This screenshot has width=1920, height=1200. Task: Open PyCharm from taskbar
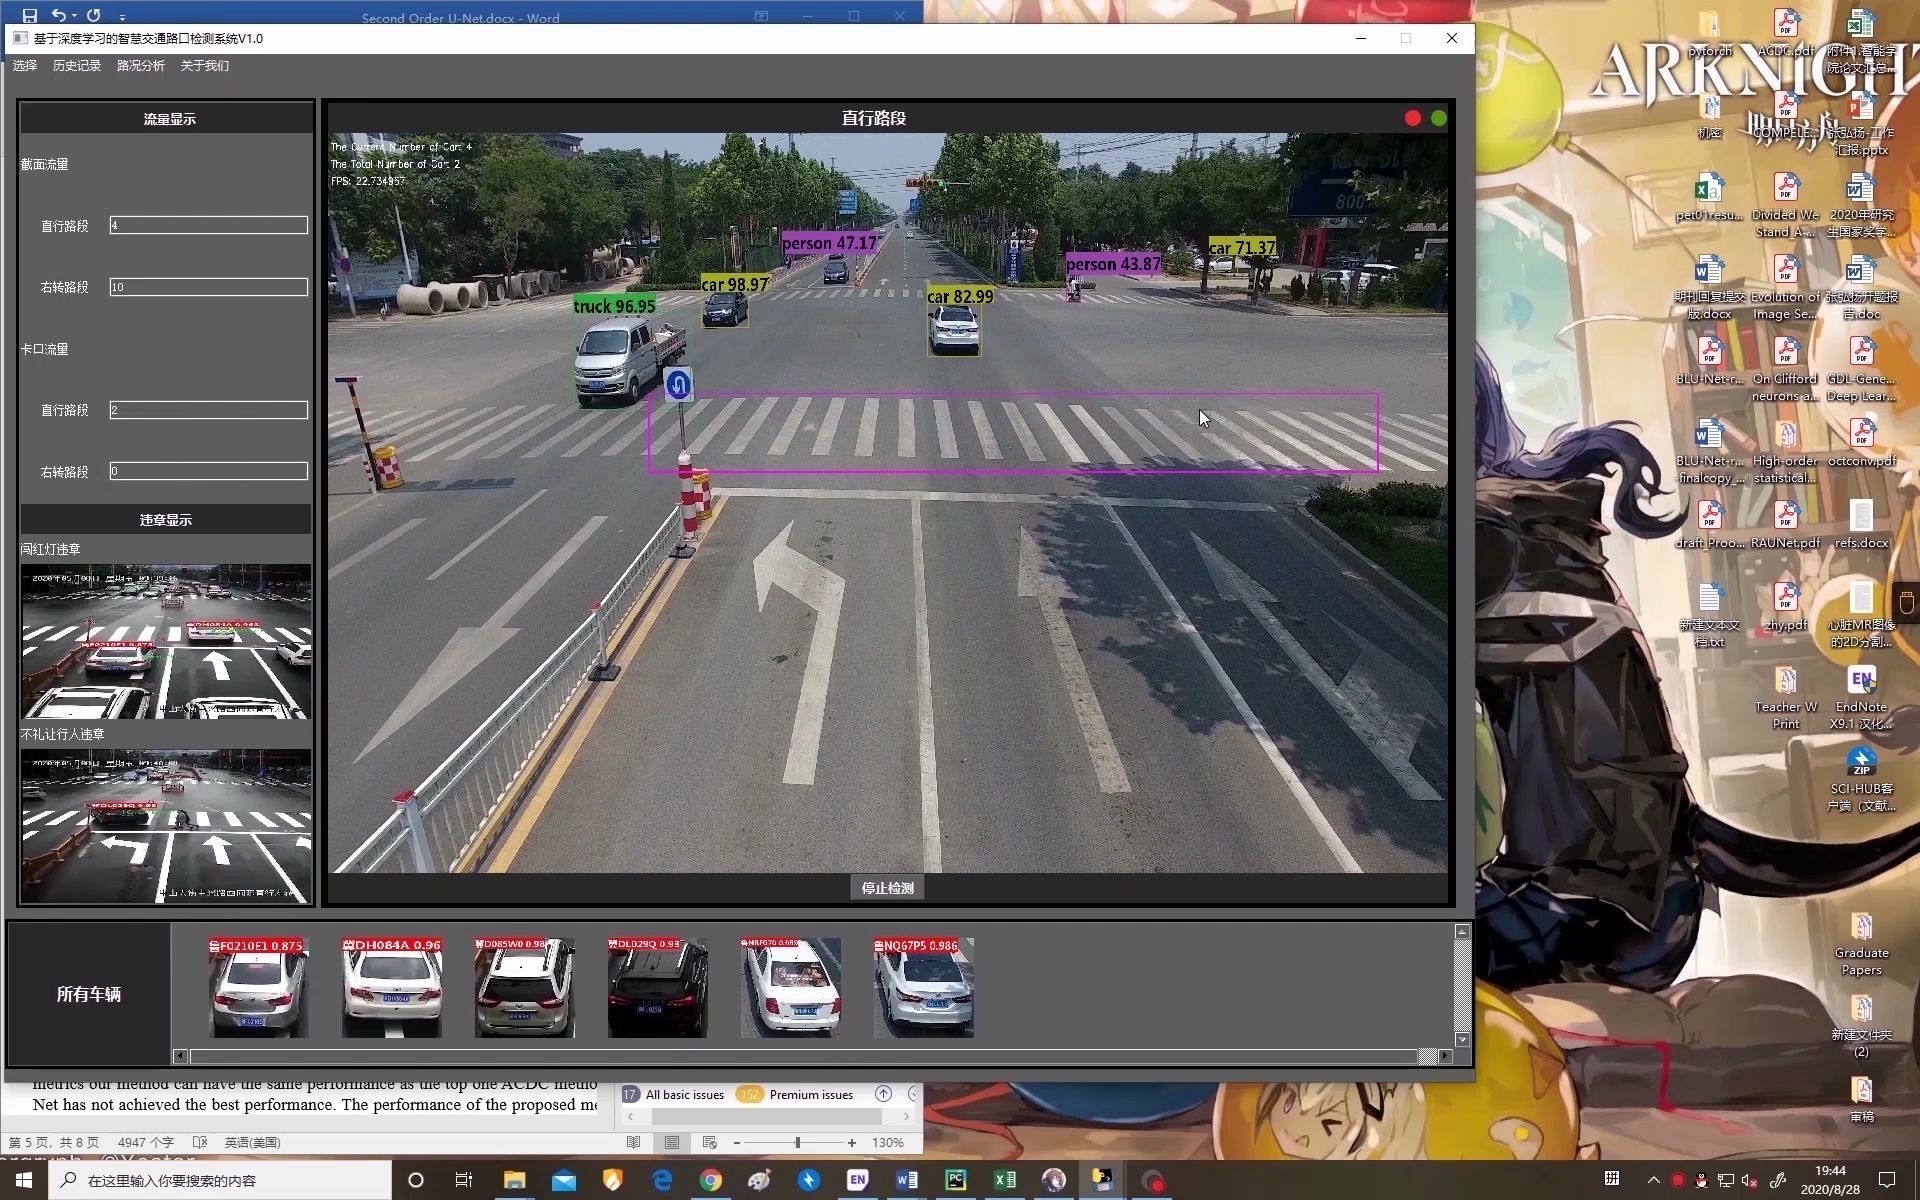(x=956, y=1180)
